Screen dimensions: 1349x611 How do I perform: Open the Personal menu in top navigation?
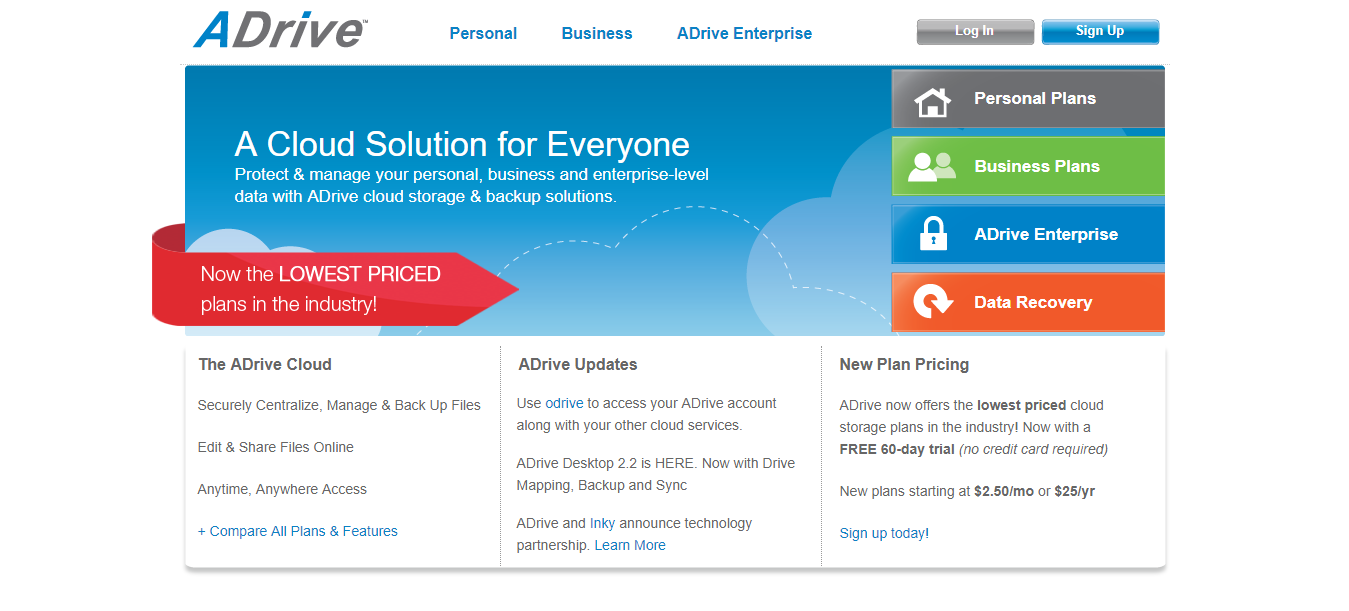pyautogui.click(x=483, y=34)
